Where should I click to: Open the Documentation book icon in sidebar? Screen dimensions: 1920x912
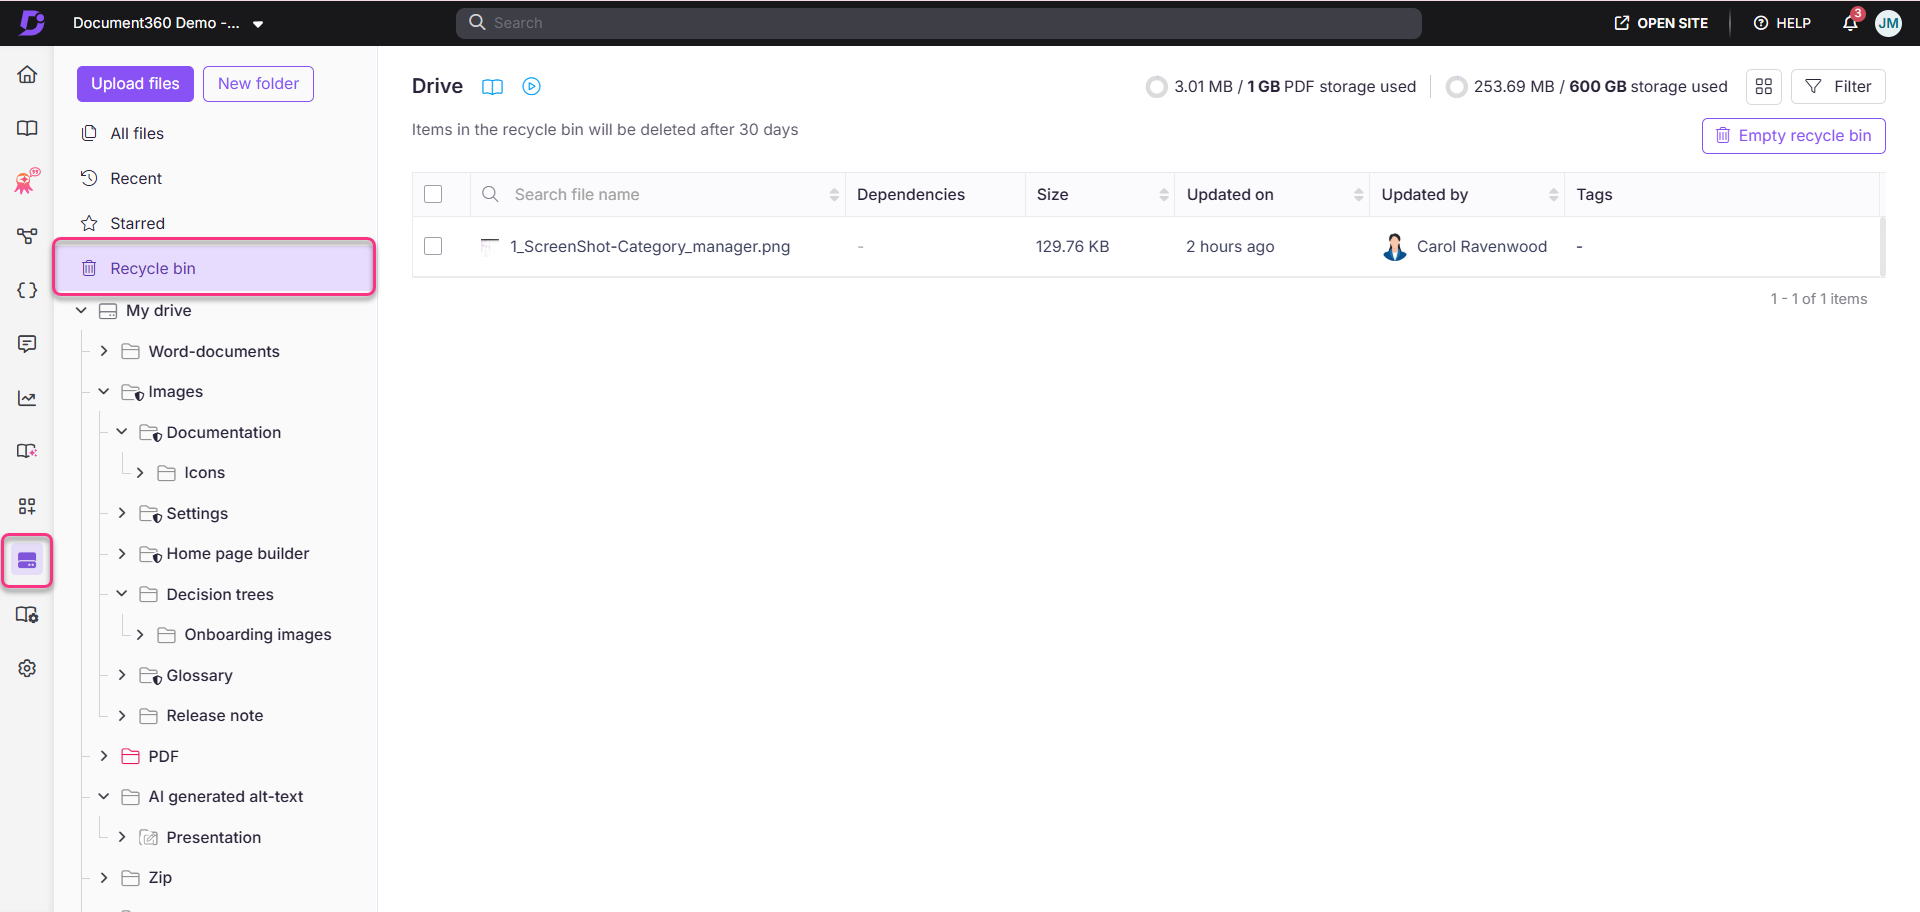pos(27,128)
